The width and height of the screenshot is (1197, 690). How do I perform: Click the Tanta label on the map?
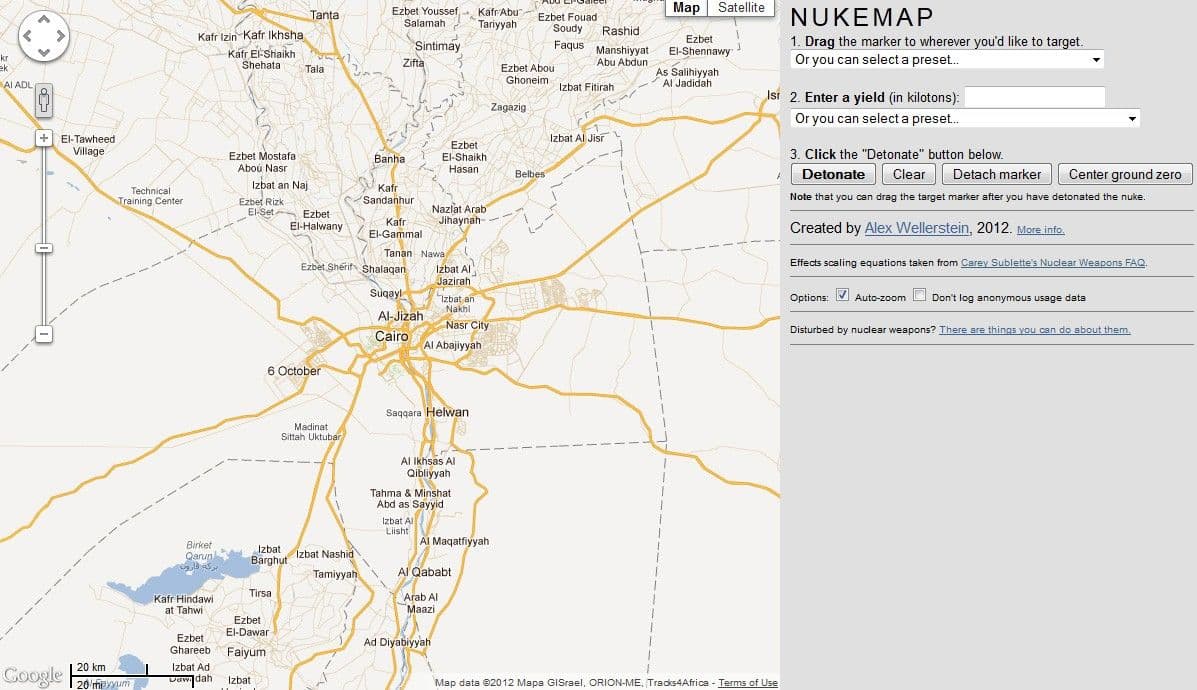pyautogui.click(x=324, y=15)
